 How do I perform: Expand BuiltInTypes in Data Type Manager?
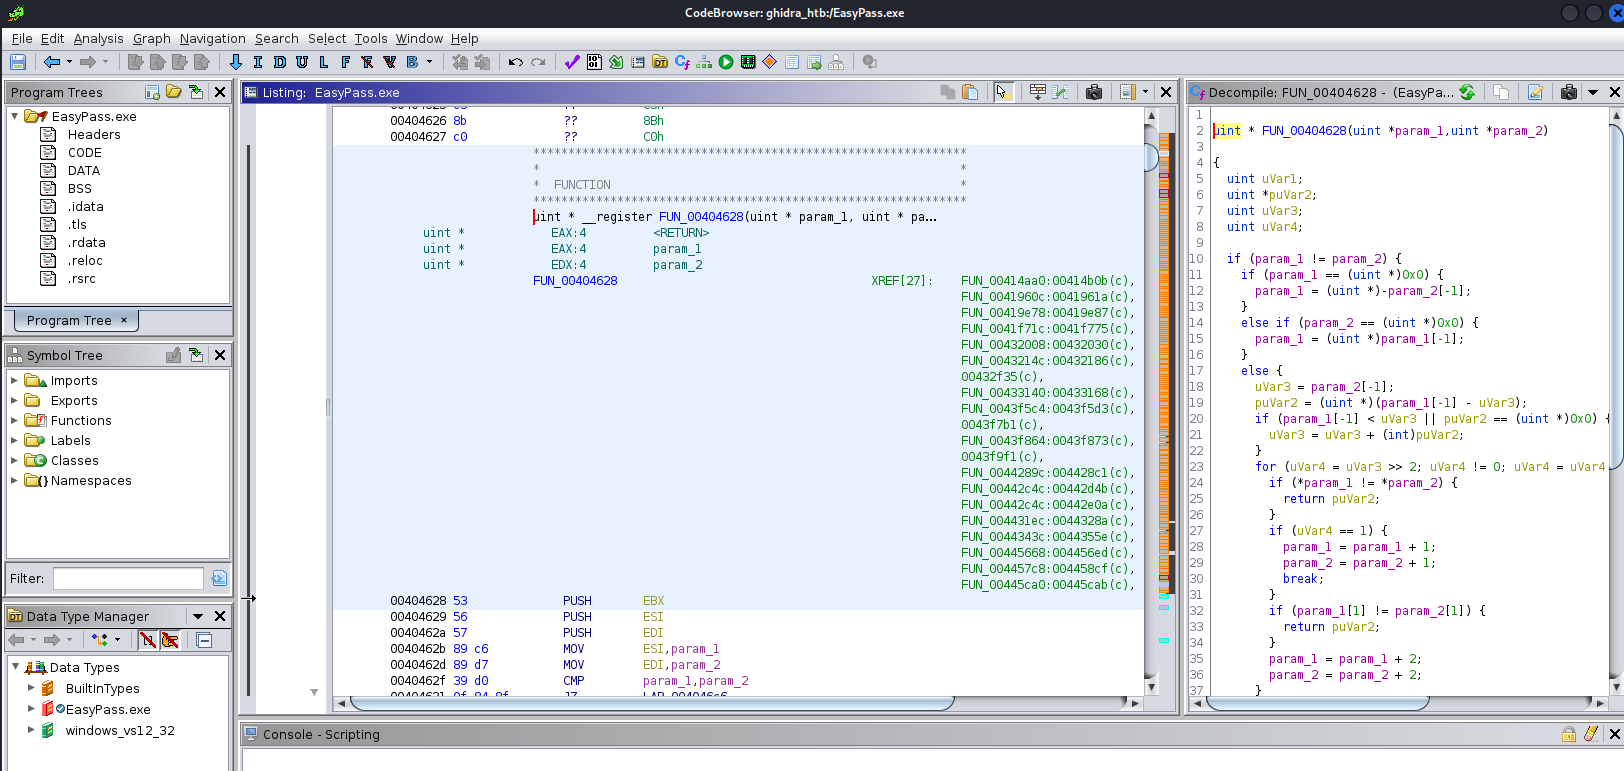[31, 688]
